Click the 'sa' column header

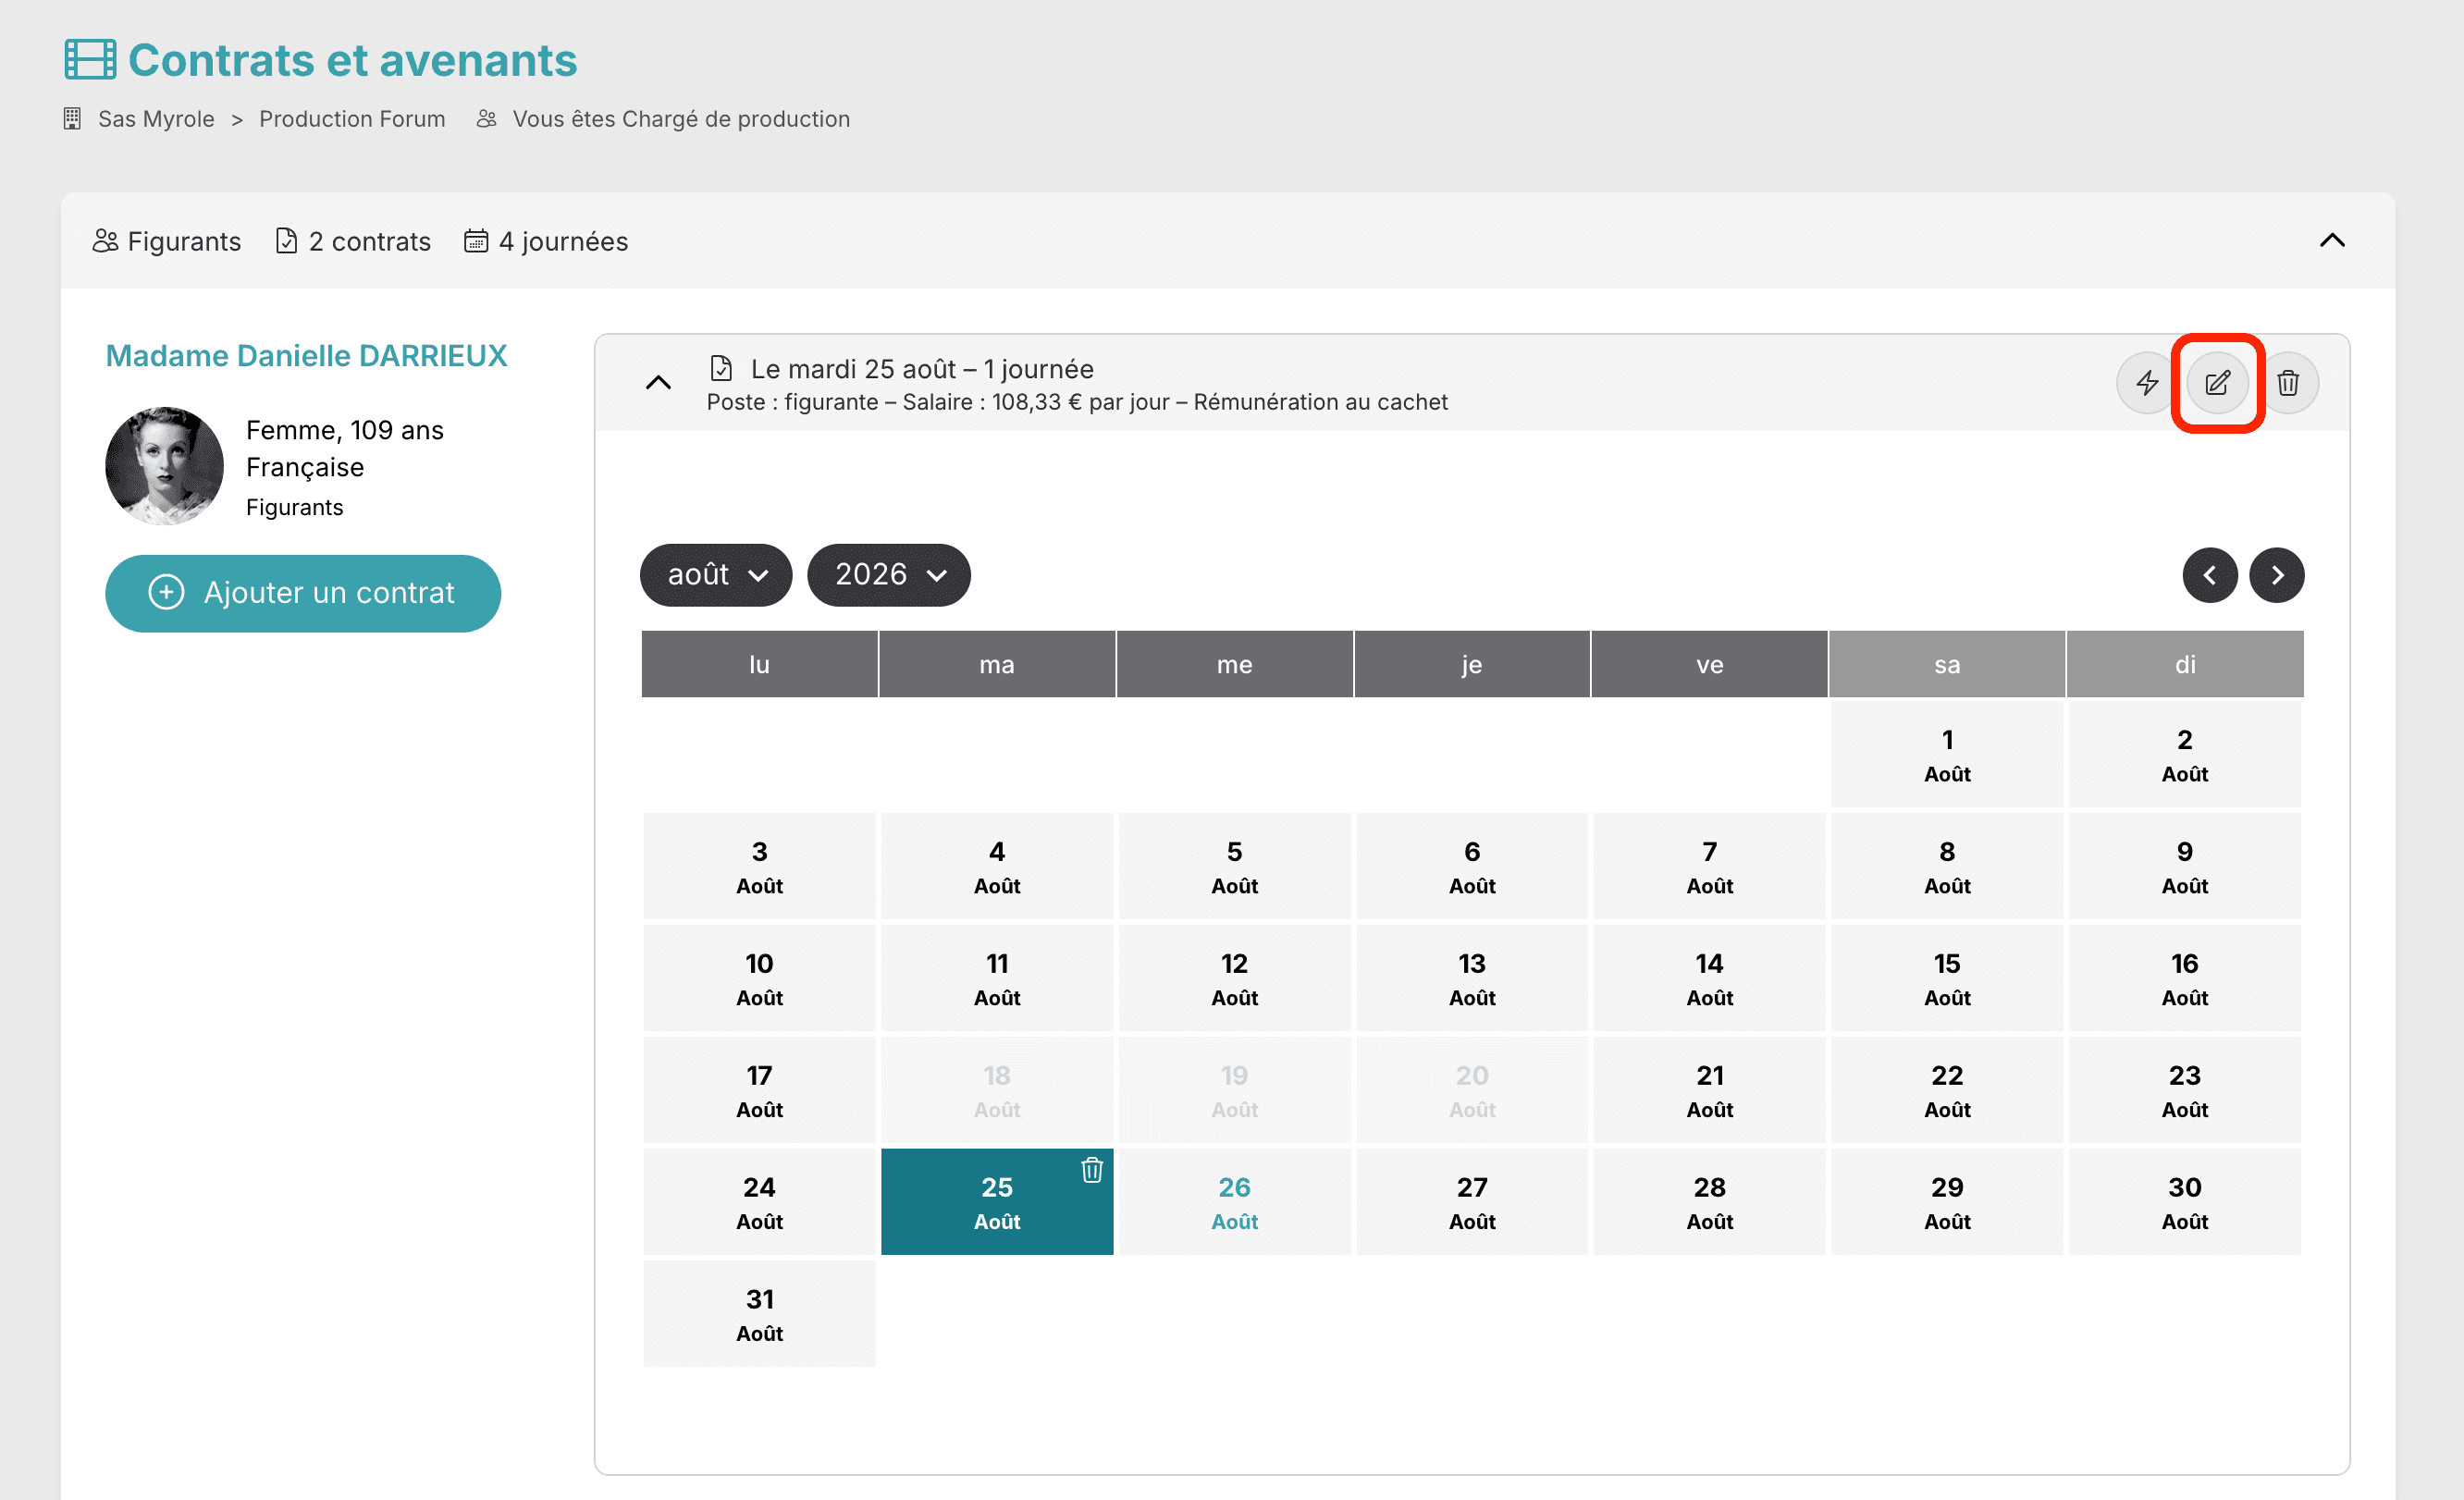coord(1947,664)
